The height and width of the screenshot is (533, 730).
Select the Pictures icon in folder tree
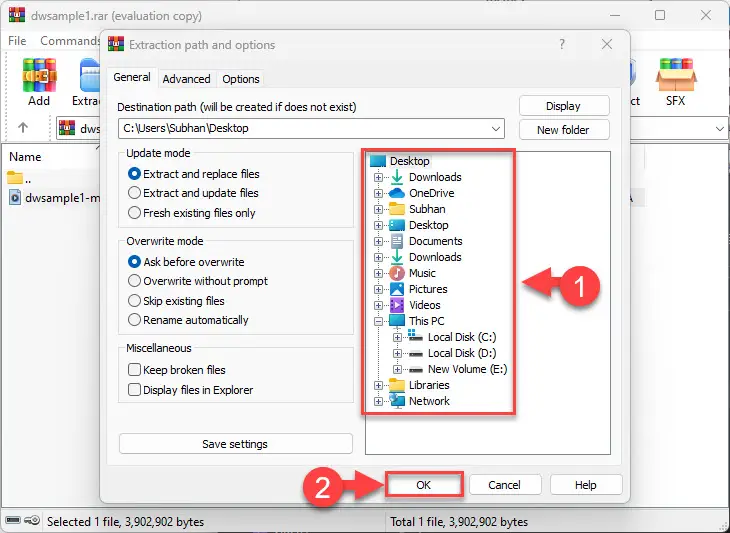397,289
